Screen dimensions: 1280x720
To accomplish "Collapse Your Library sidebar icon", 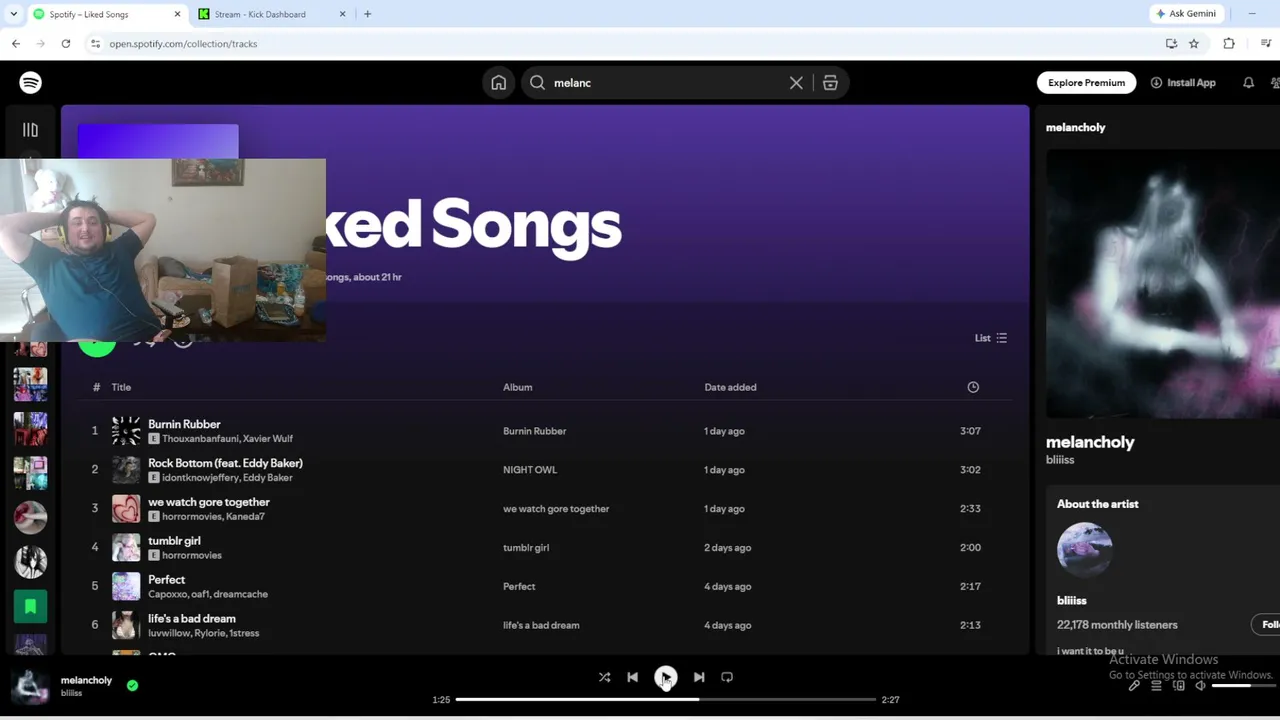I will point(30,130).
